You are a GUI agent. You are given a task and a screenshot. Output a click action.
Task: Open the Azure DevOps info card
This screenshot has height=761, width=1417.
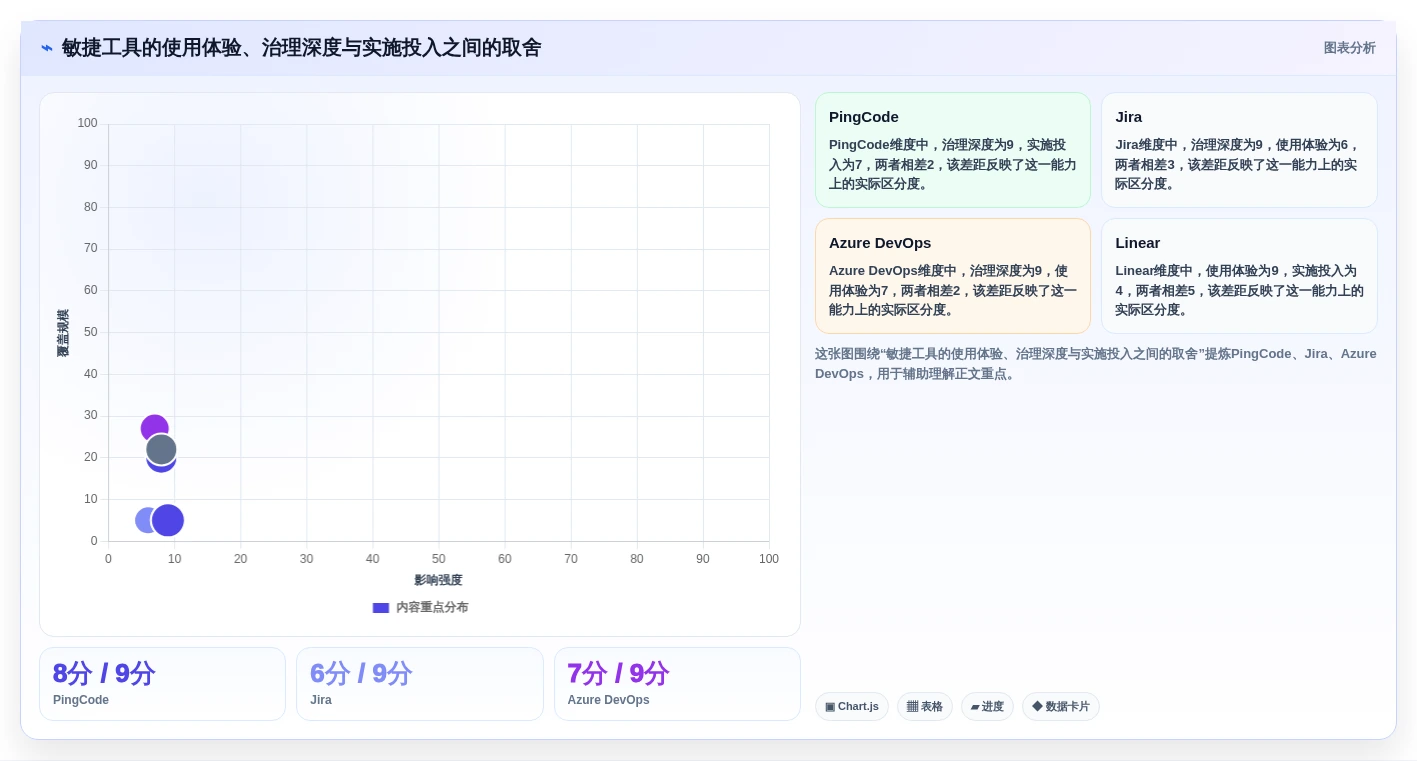pyautogui.click(x=952, y=276)
